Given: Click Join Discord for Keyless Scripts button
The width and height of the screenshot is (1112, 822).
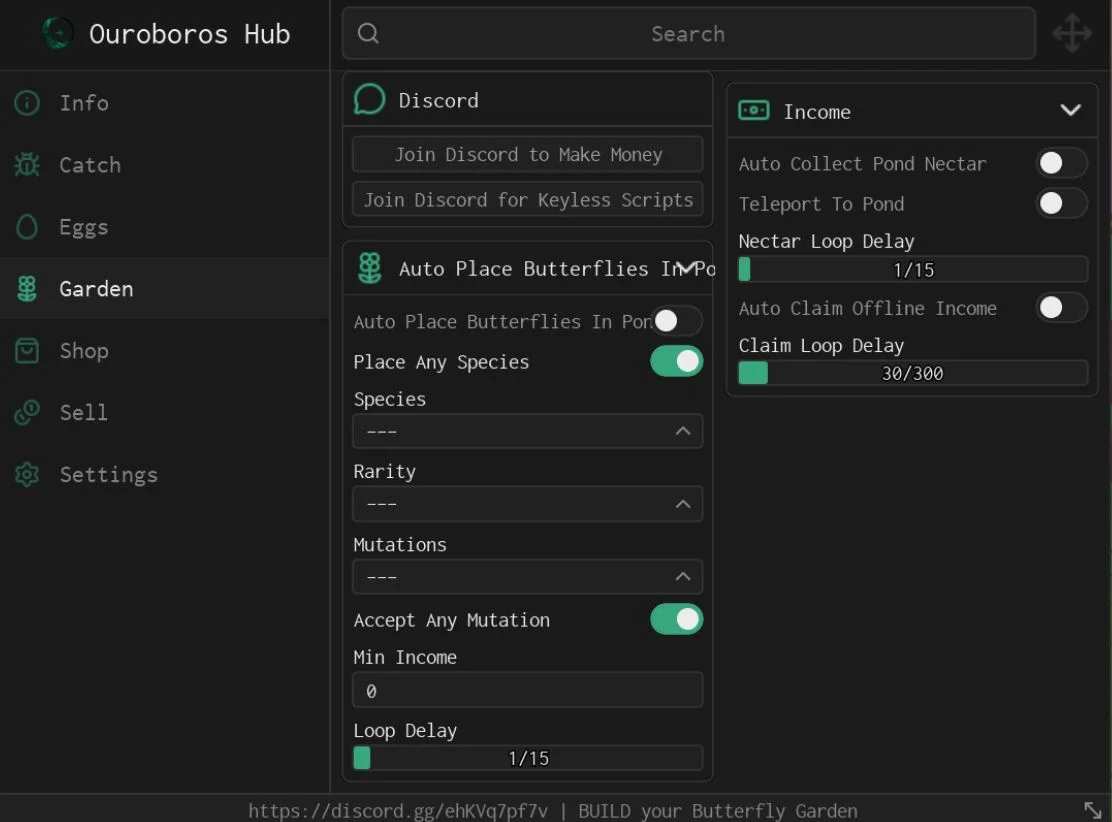Looking at the screenshot, I should pos(528,199).
